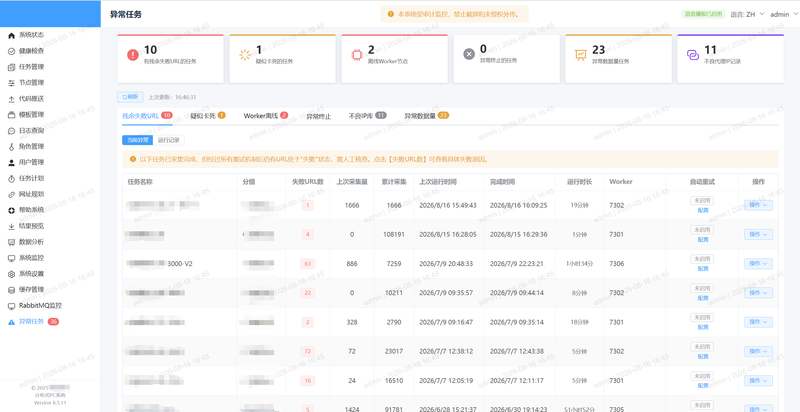Click the gray X icon on card 0
The height and width of the screenshot is (412, 800).
pyautogui.click(x=469, y=55)
